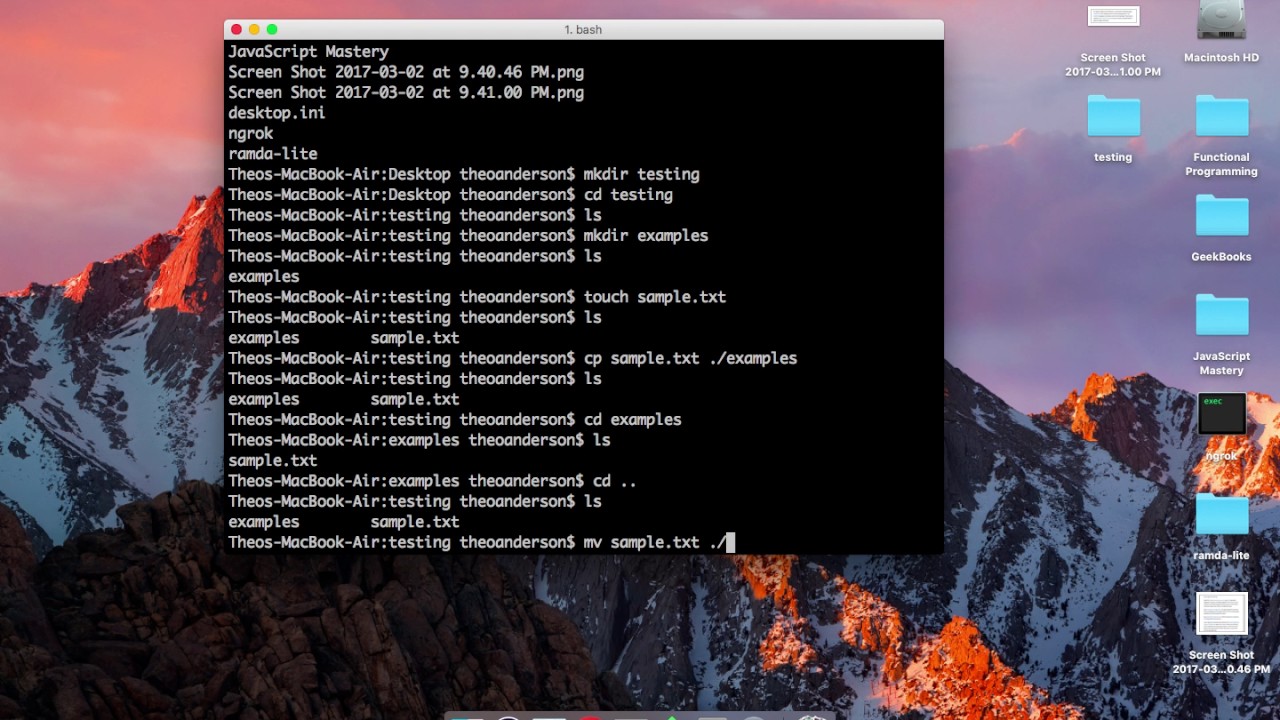Open the GeekBooks folder icon
Viewport: 1280px width, 720px height.
click(x=1221, y=216)
